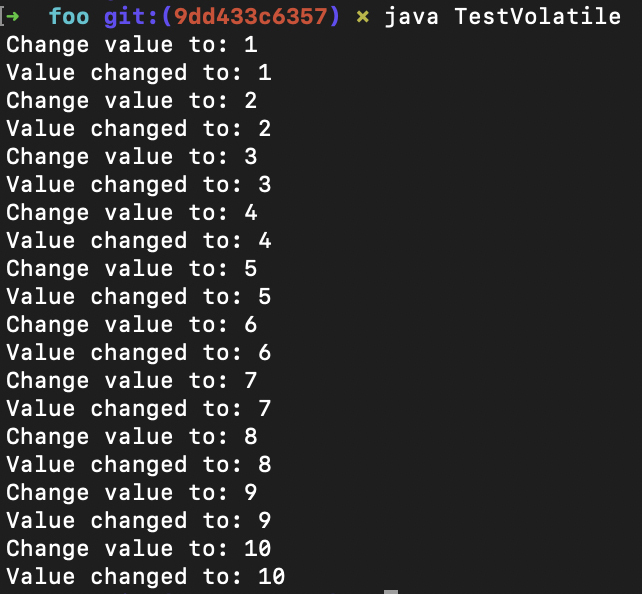Click TestVolatile in the command line
The image size is (642, 594).
tap(537, 17)
